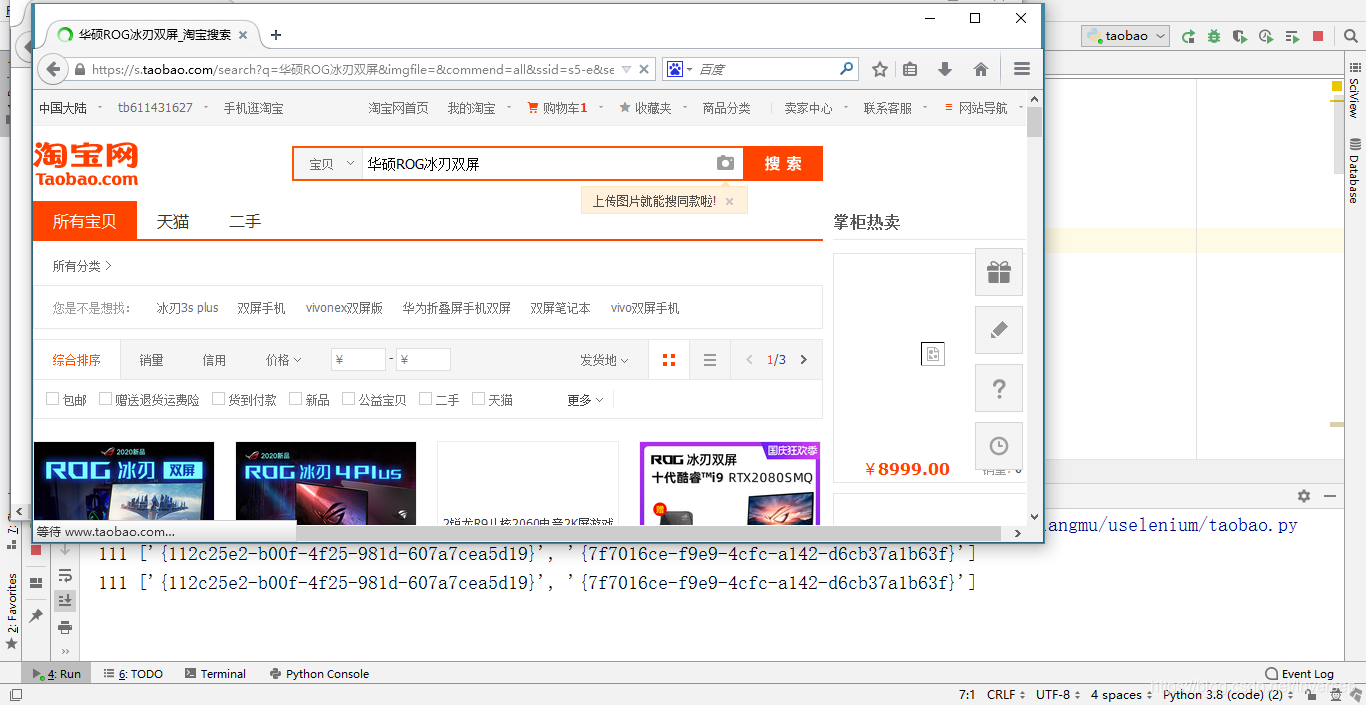
Task: Open the 我的淘宝 dropdown menu
Action: click(x=479, y=108)
